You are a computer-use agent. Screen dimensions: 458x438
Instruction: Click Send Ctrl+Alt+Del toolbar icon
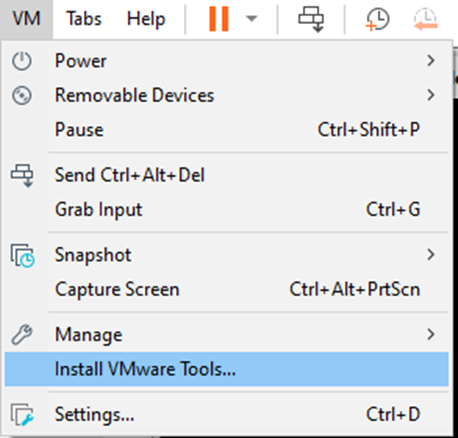(311, 19)
